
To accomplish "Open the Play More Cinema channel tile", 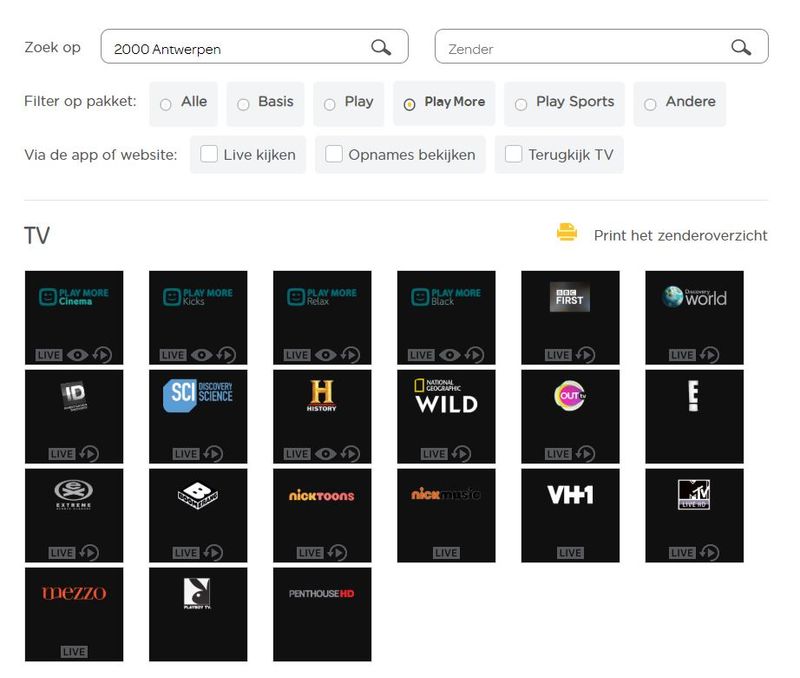I will pos(74,317).
